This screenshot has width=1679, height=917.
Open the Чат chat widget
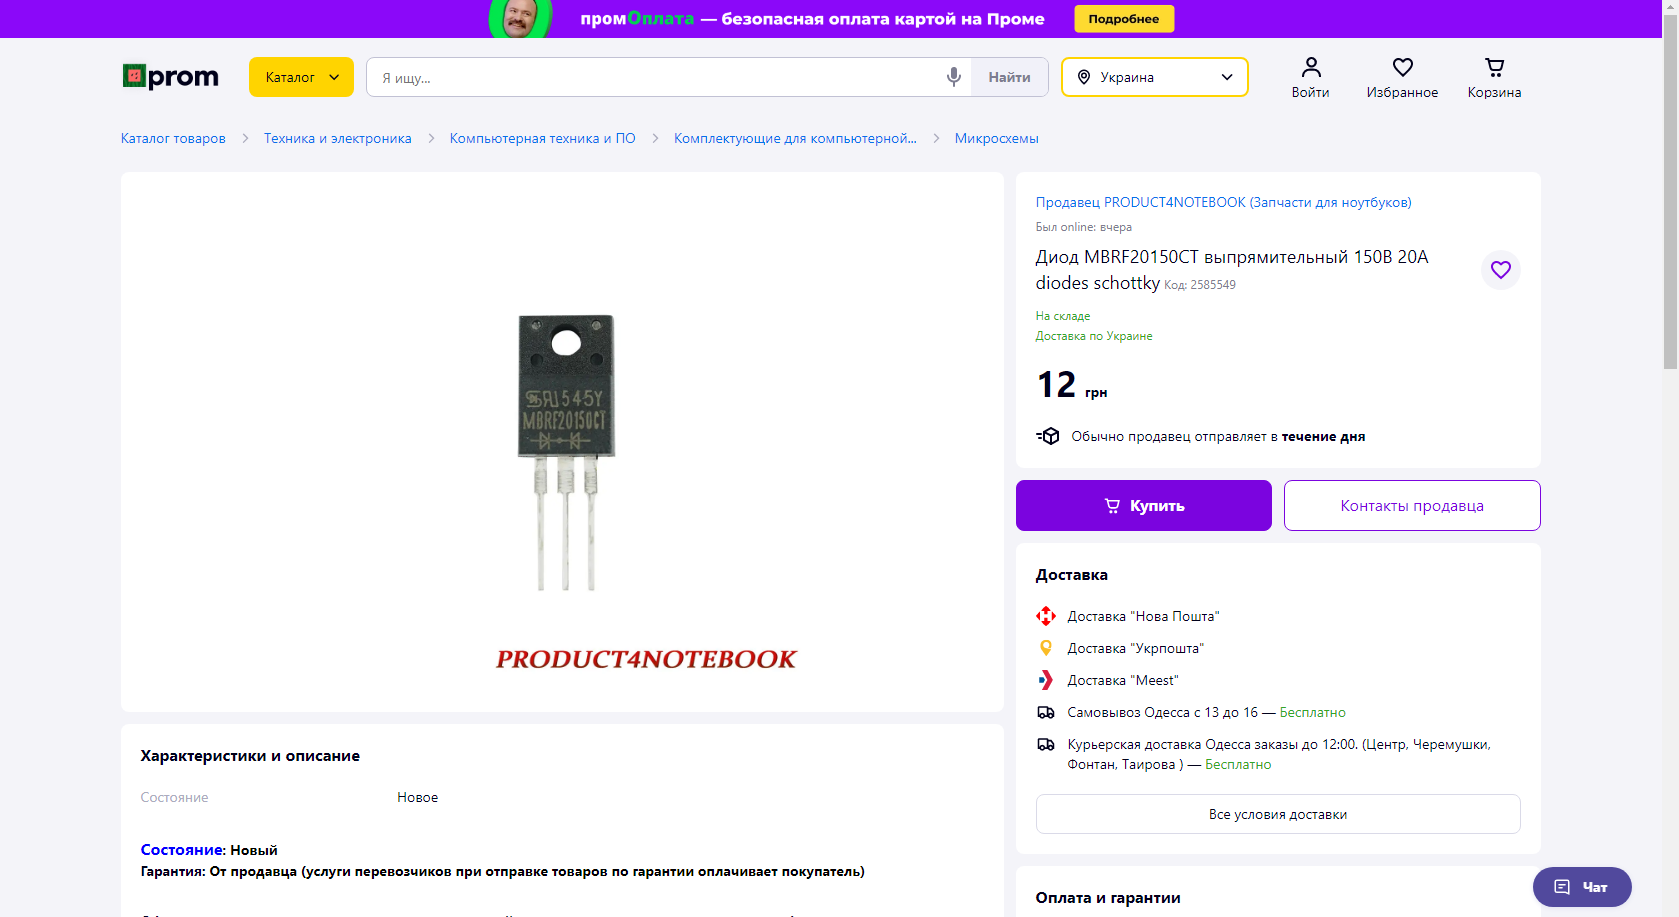(x=1582, y=887)
